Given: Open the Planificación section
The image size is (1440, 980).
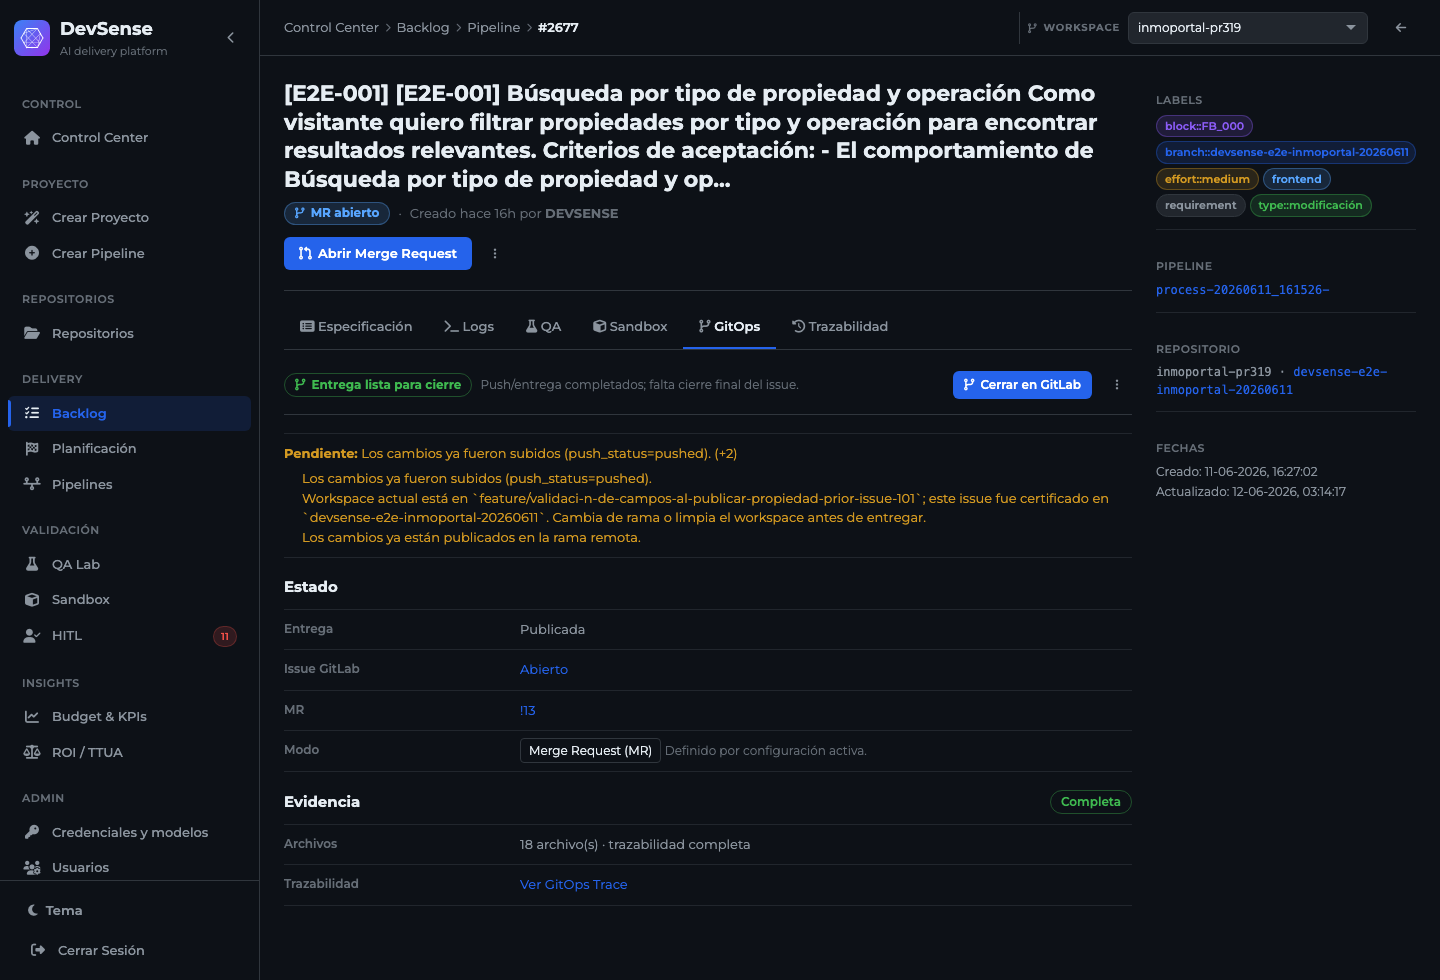Looking at the screenshot, I should pos(129,449).
